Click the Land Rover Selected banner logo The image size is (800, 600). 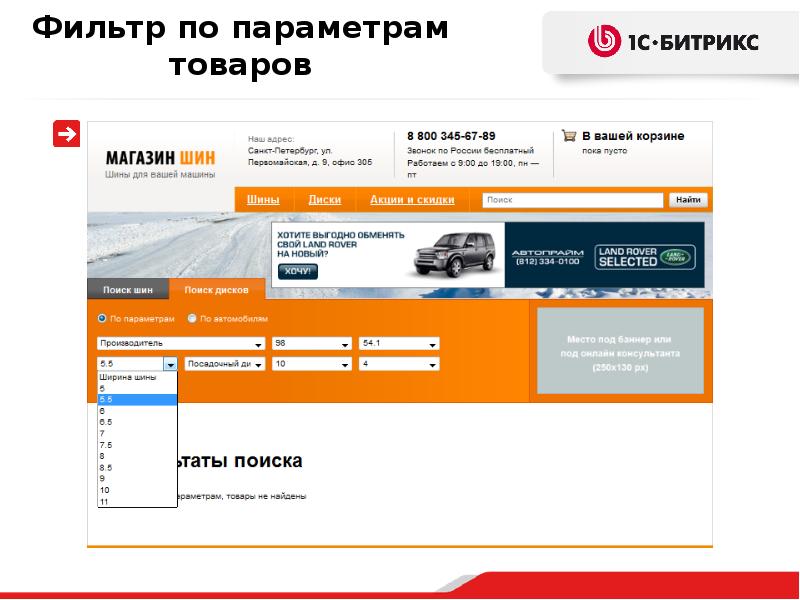(x=645, y=257)
